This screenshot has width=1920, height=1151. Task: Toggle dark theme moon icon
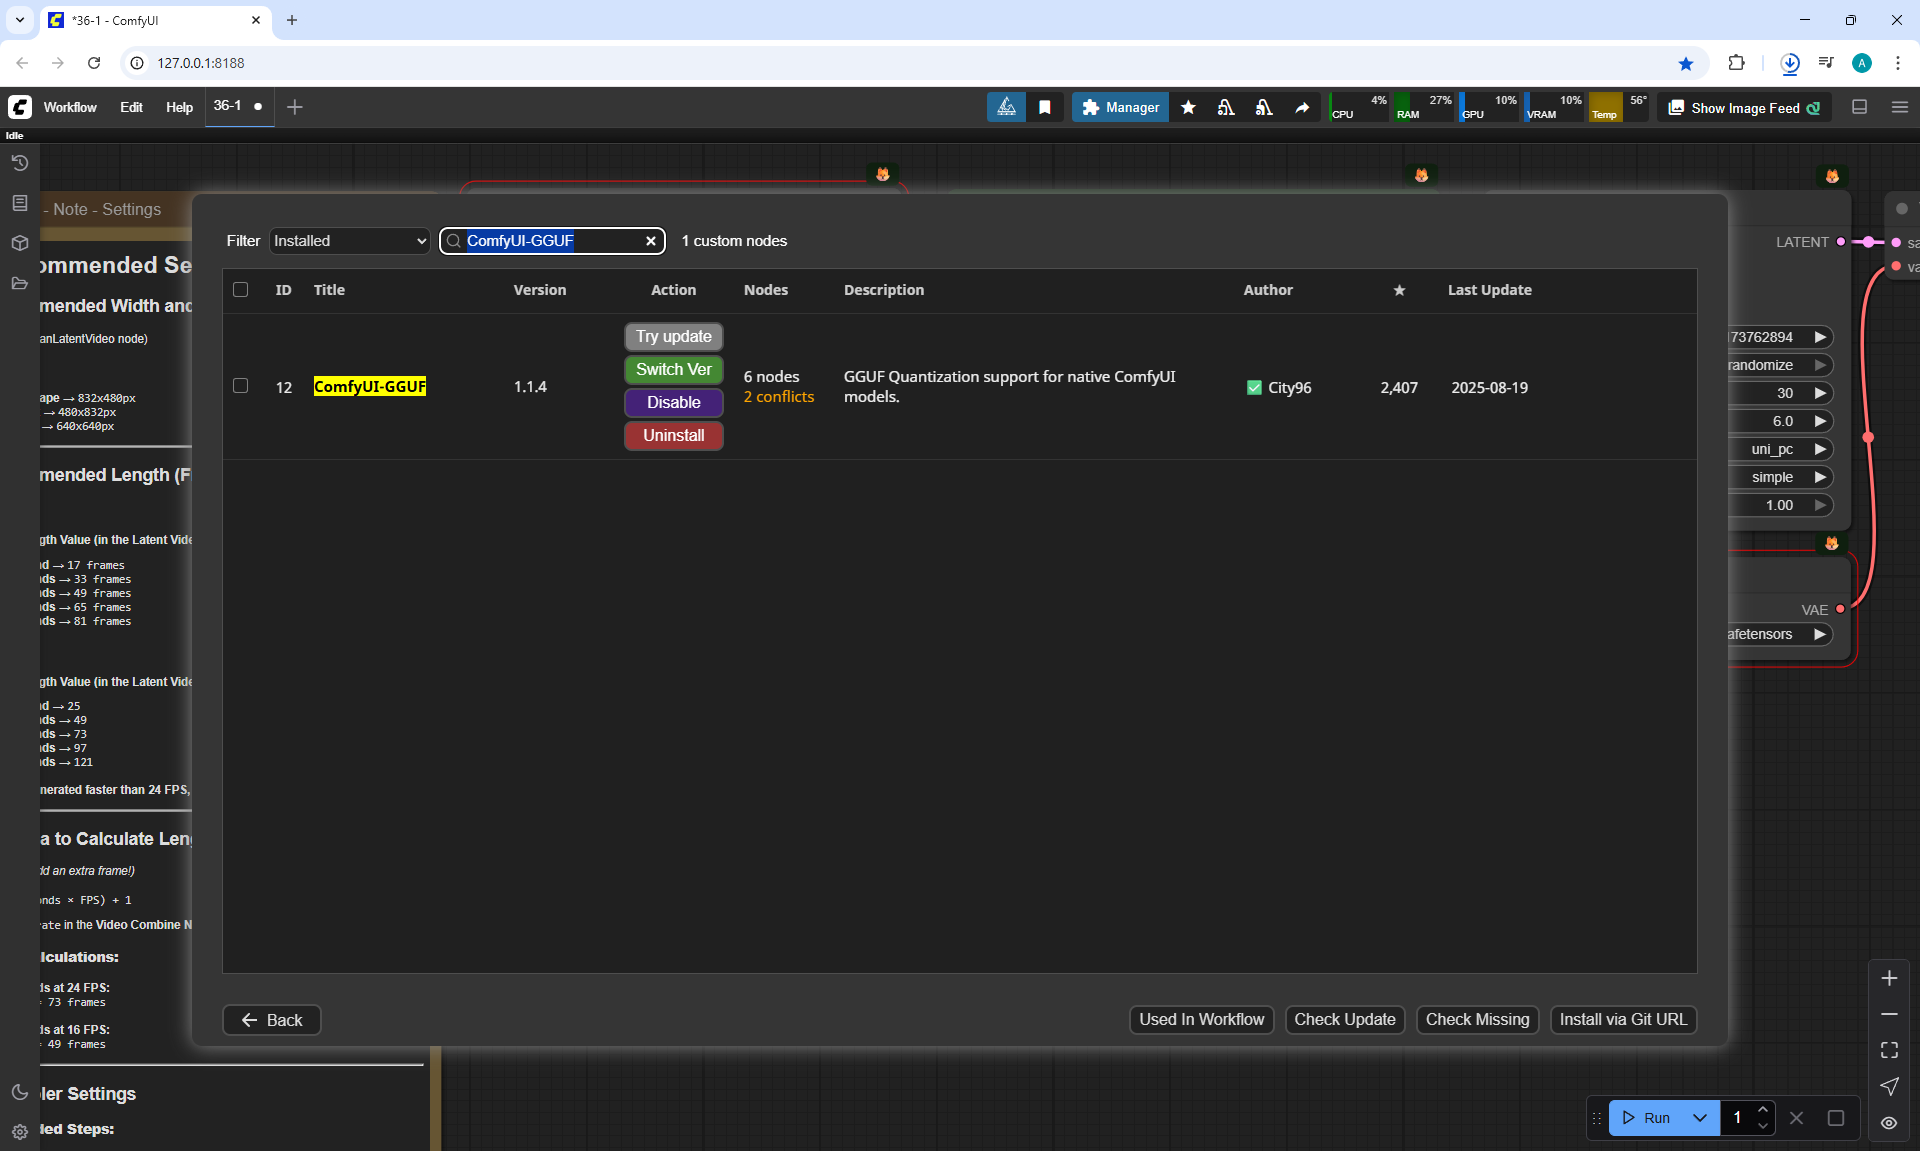click(x=19, y=1092)
